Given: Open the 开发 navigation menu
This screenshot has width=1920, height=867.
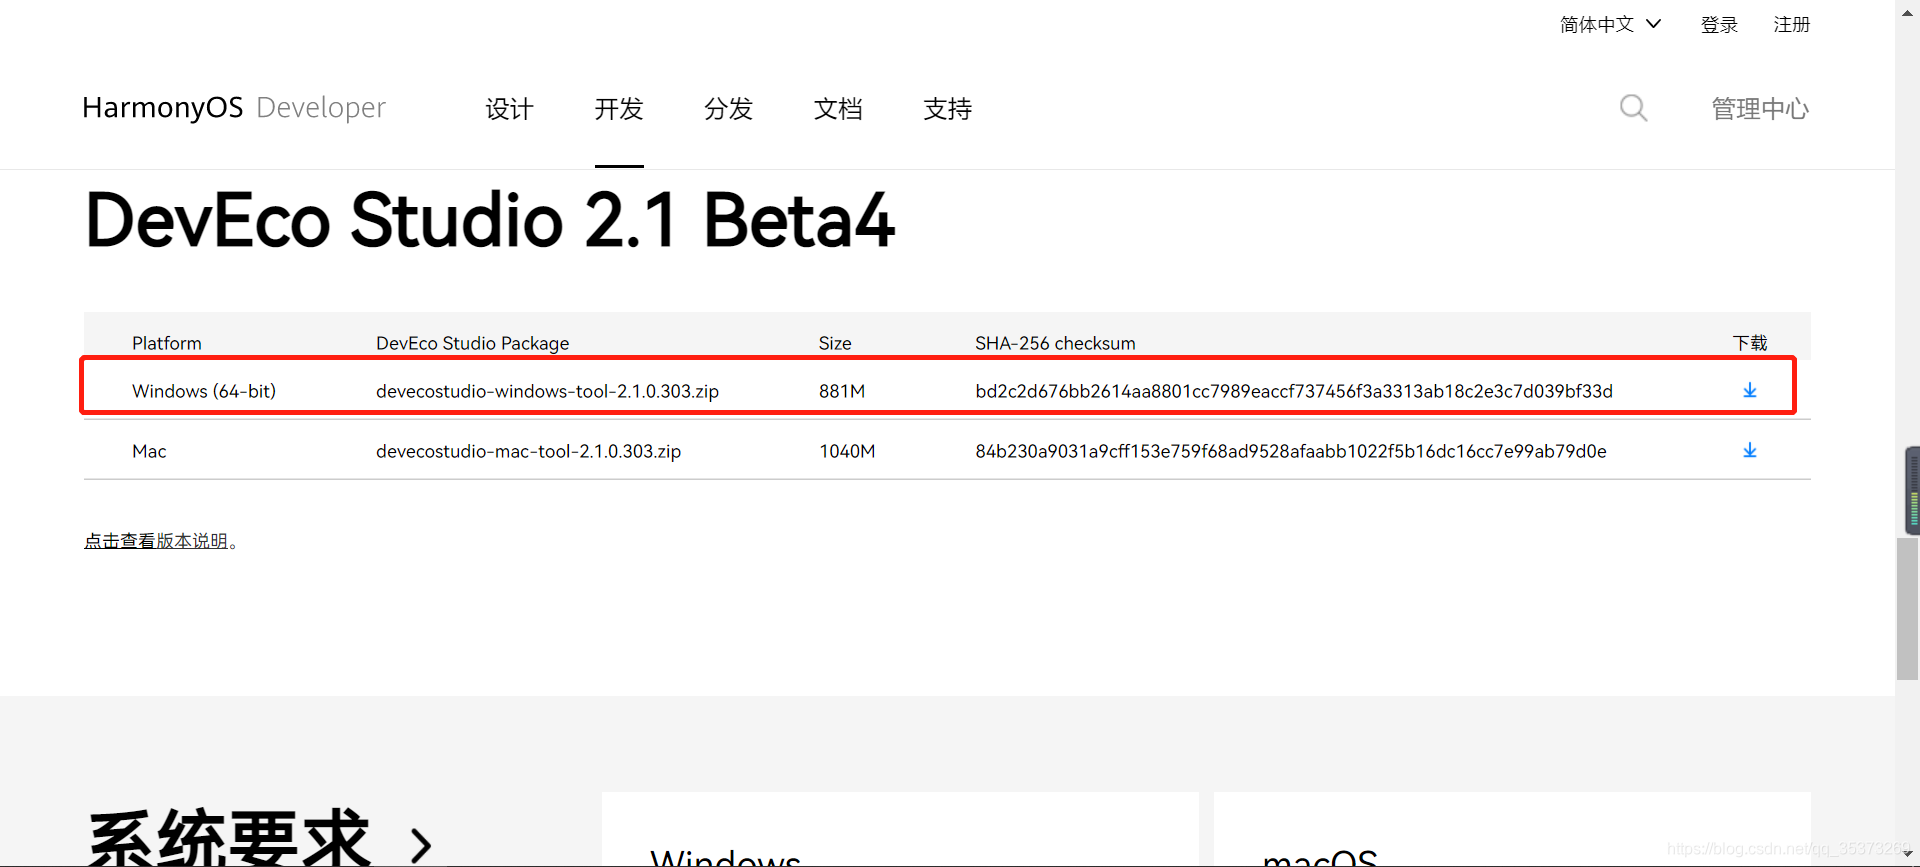Looking at the screenshot, I should [619, 109].
